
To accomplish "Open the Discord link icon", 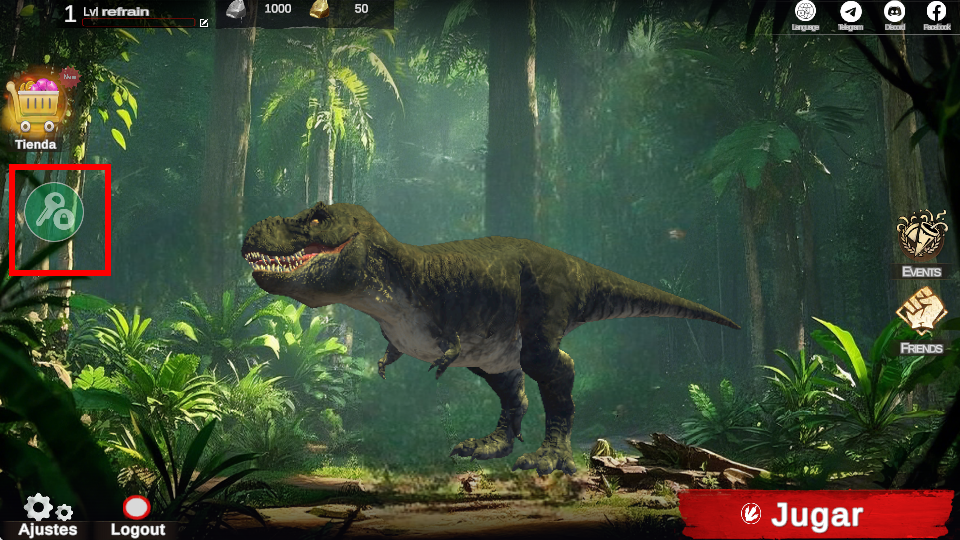I will (894, 11).
